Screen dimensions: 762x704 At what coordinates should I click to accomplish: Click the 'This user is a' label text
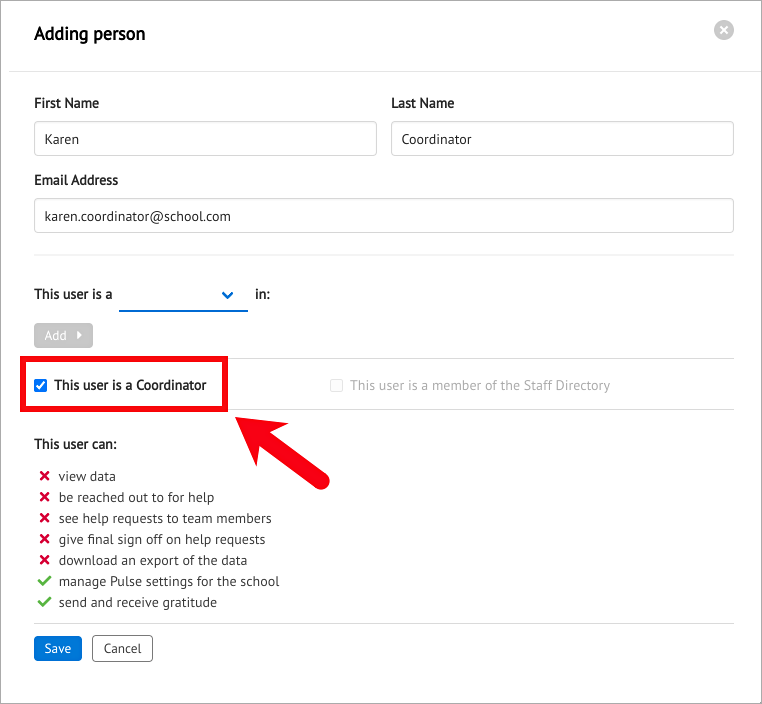(x=73, y=294)
